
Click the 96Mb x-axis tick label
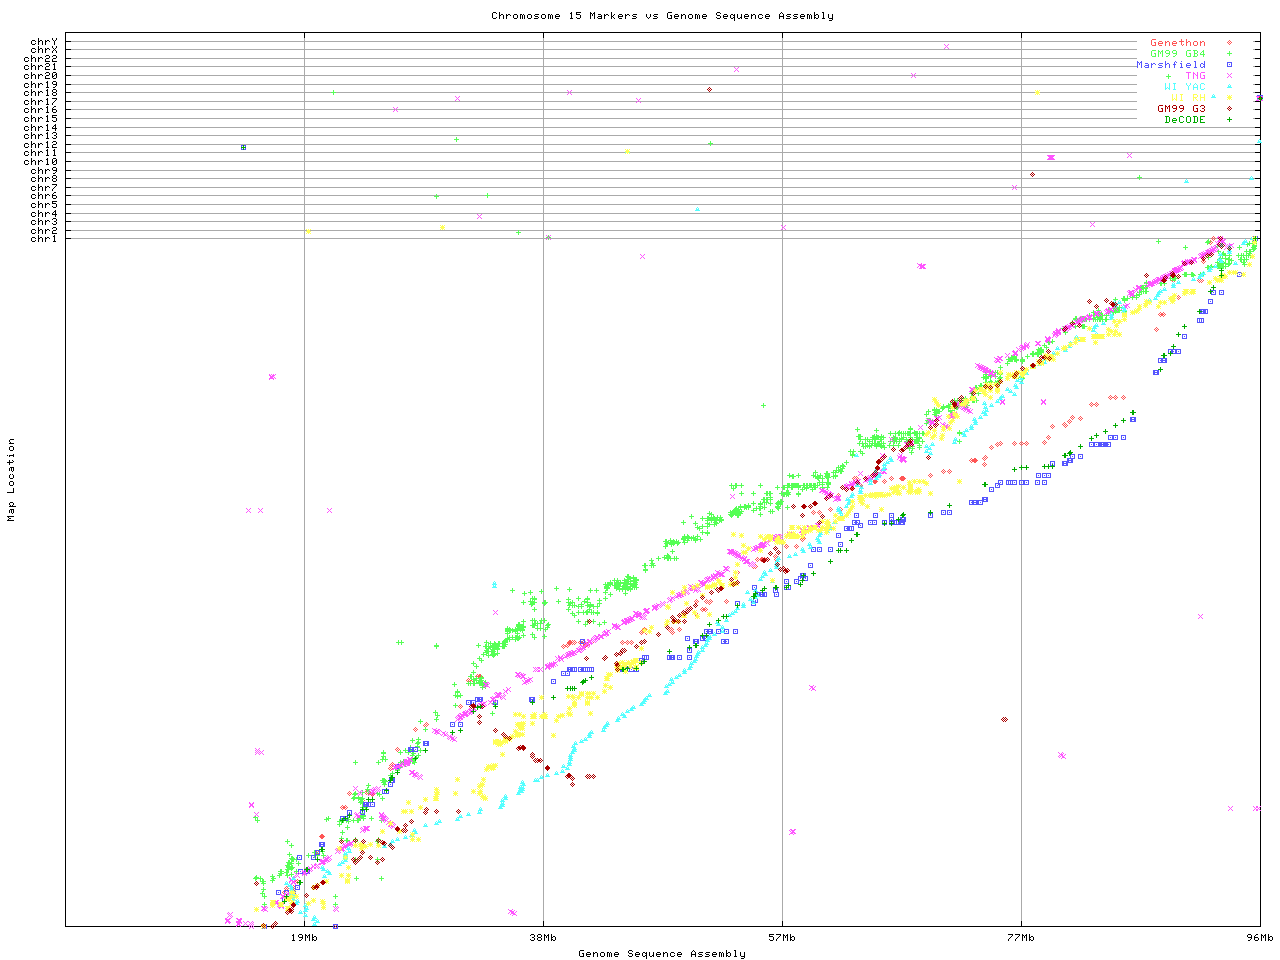point(1259,938)
